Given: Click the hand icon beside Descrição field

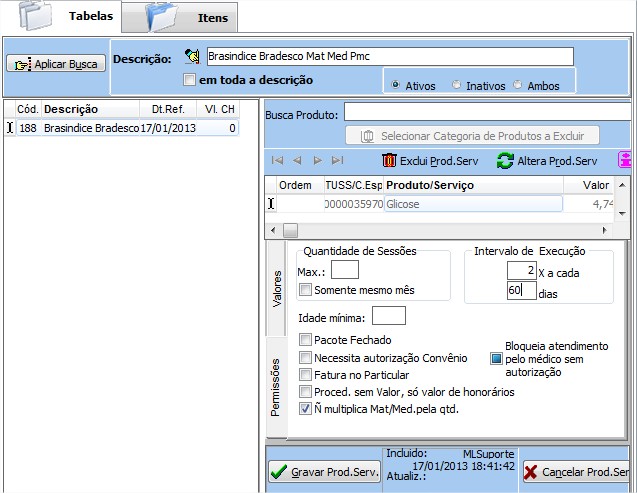Looking at the screenshot, I should click(193, 57).
